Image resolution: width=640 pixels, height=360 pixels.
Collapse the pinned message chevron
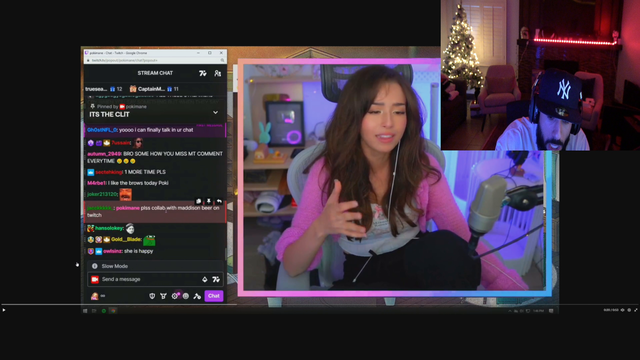click(215, 113)
